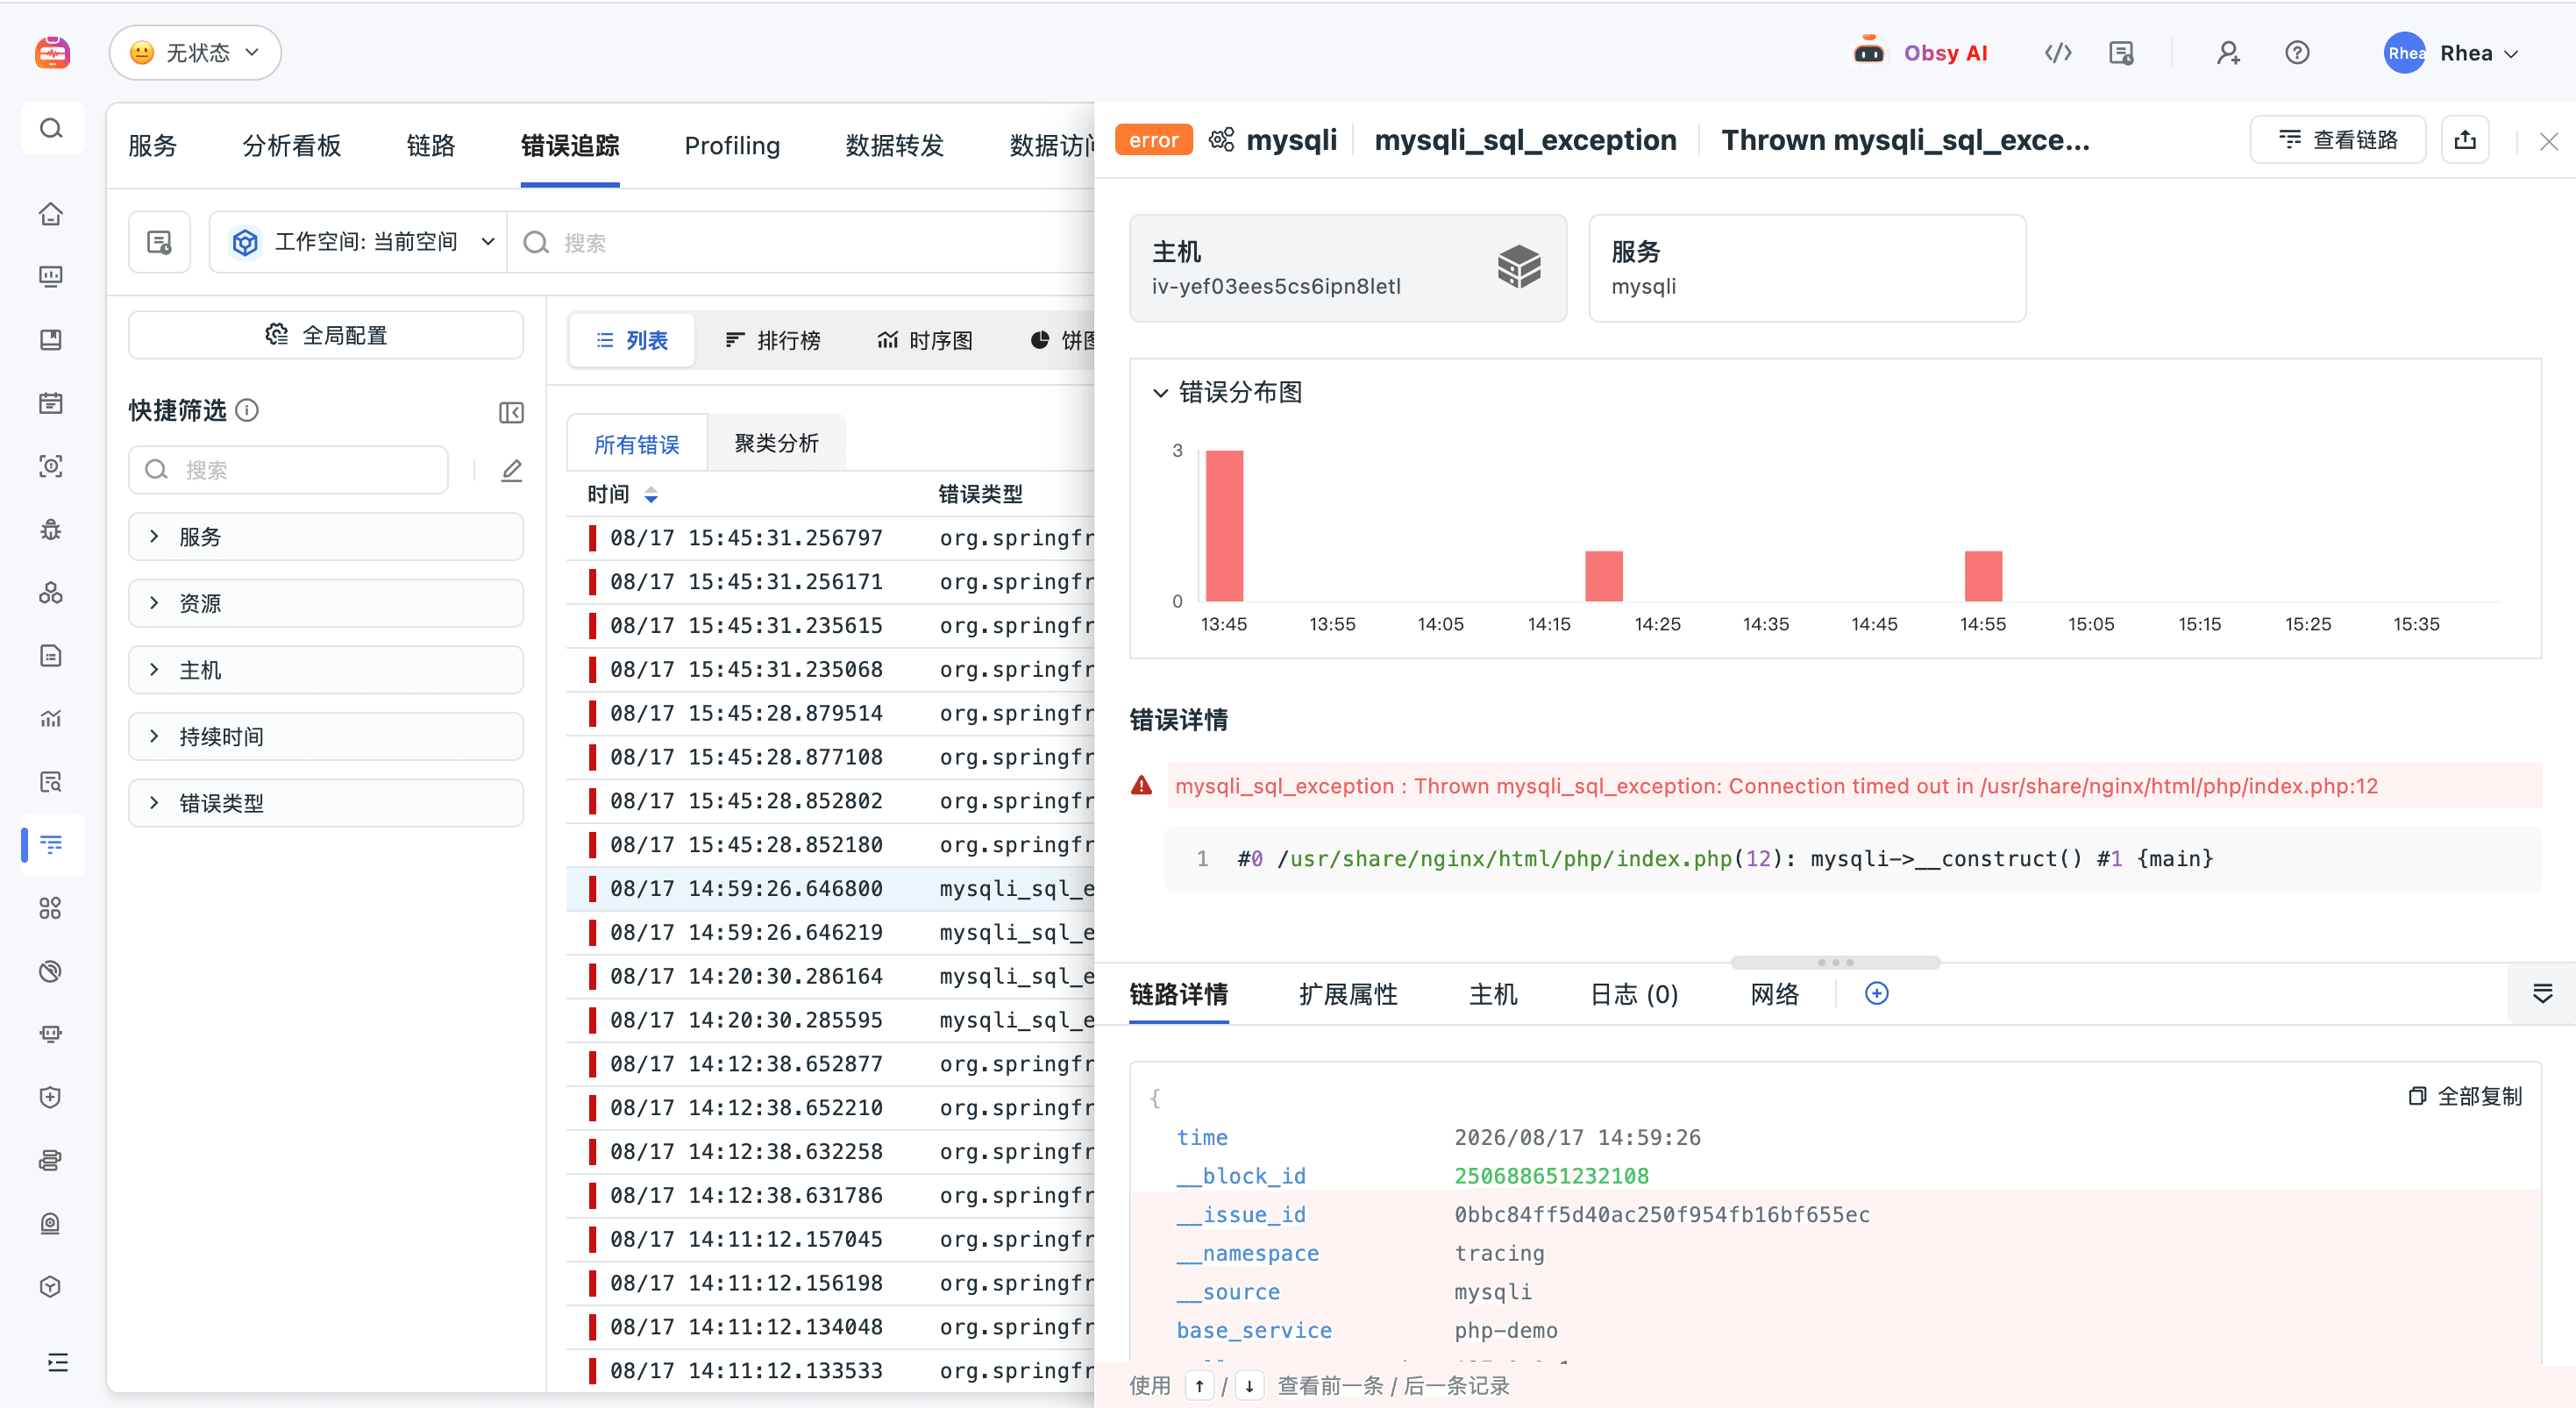Click the 服务 mysqli card
2576x1408 pixels.
tap(1807, 268)
